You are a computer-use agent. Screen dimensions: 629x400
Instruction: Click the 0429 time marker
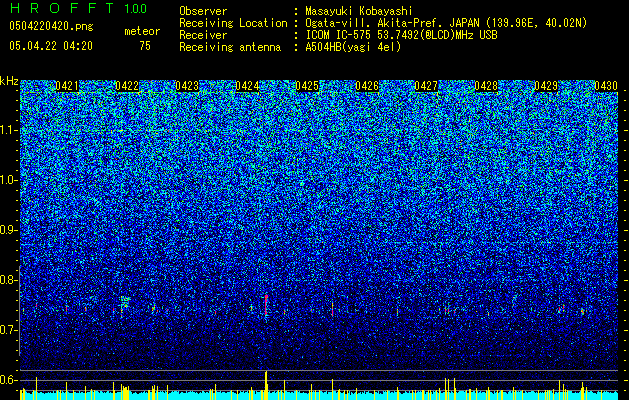tap(546, 86)
